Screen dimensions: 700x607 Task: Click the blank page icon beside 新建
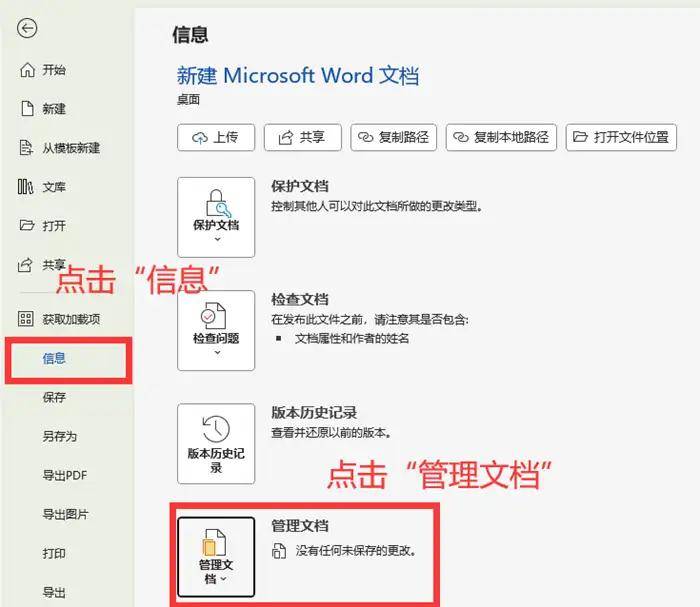[x=27, y=108]
